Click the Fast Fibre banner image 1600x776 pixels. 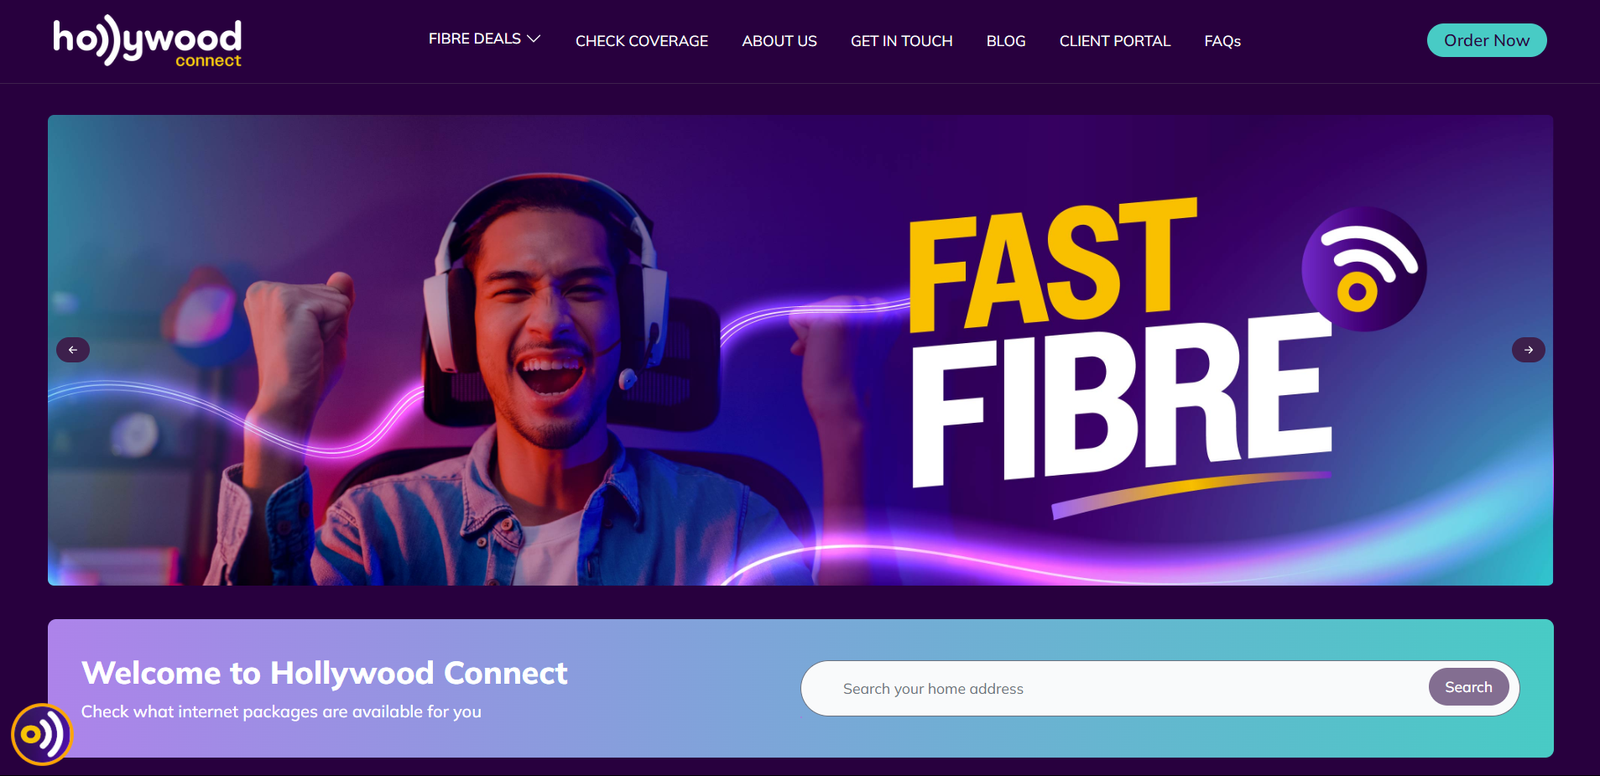(800, 350)
